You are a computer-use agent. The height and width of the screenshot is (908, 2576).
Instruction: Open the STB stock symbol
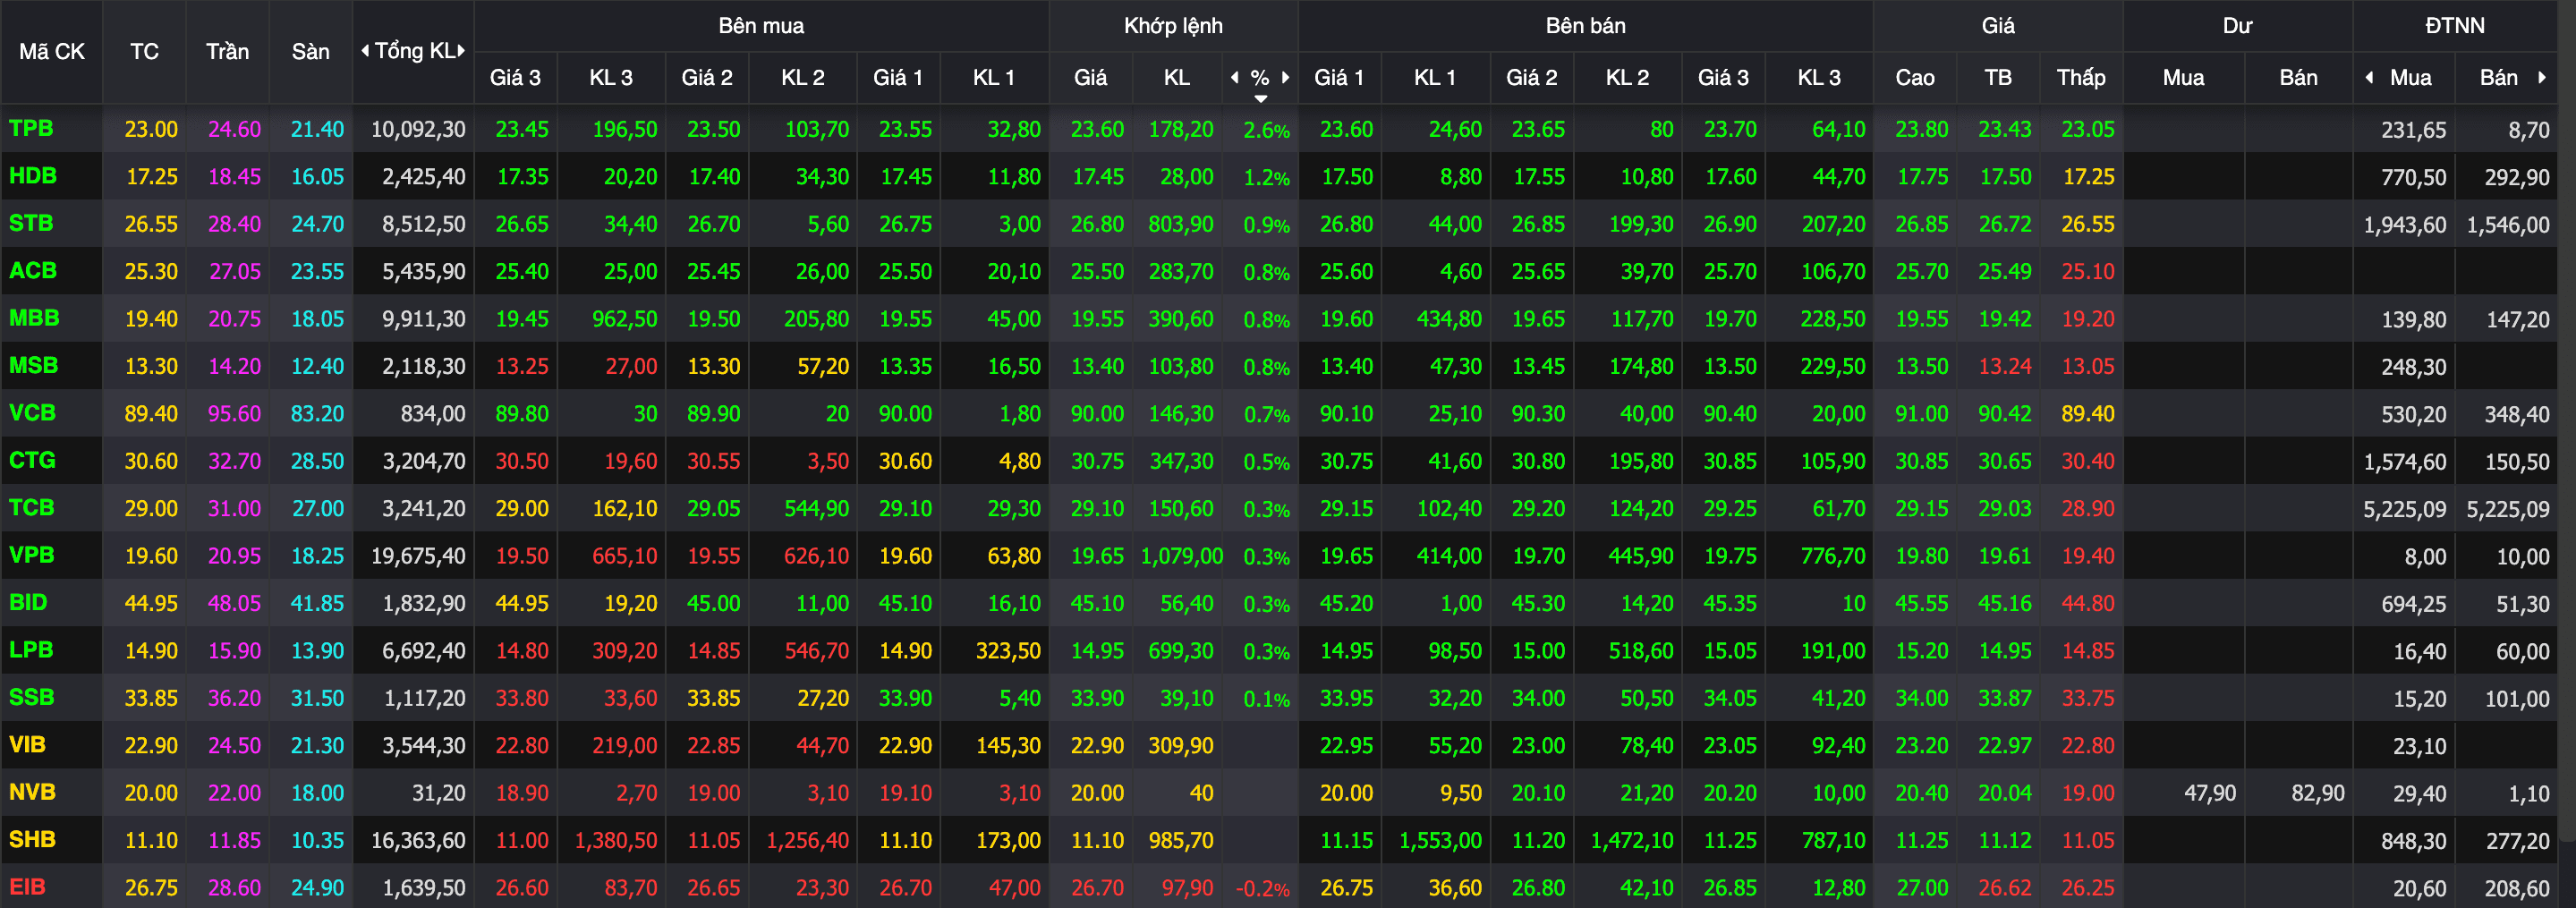point(31,223)
